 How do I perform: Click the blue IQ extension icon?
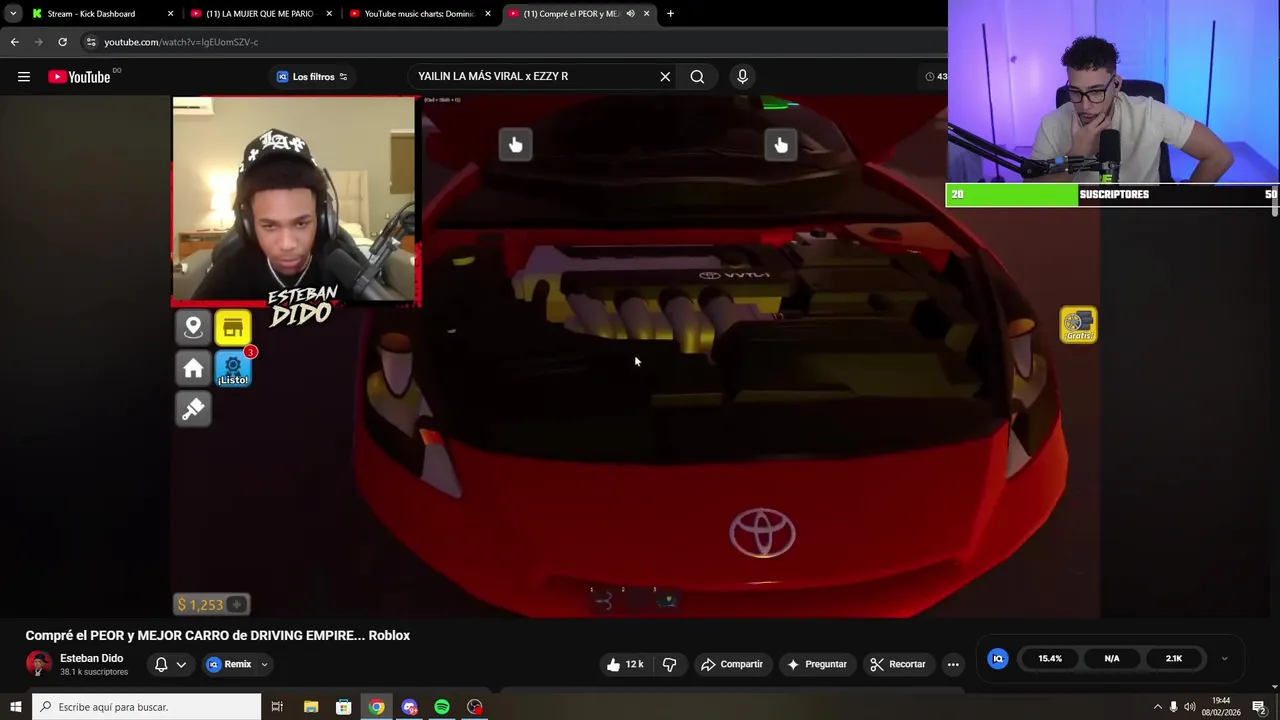[998, 658]
